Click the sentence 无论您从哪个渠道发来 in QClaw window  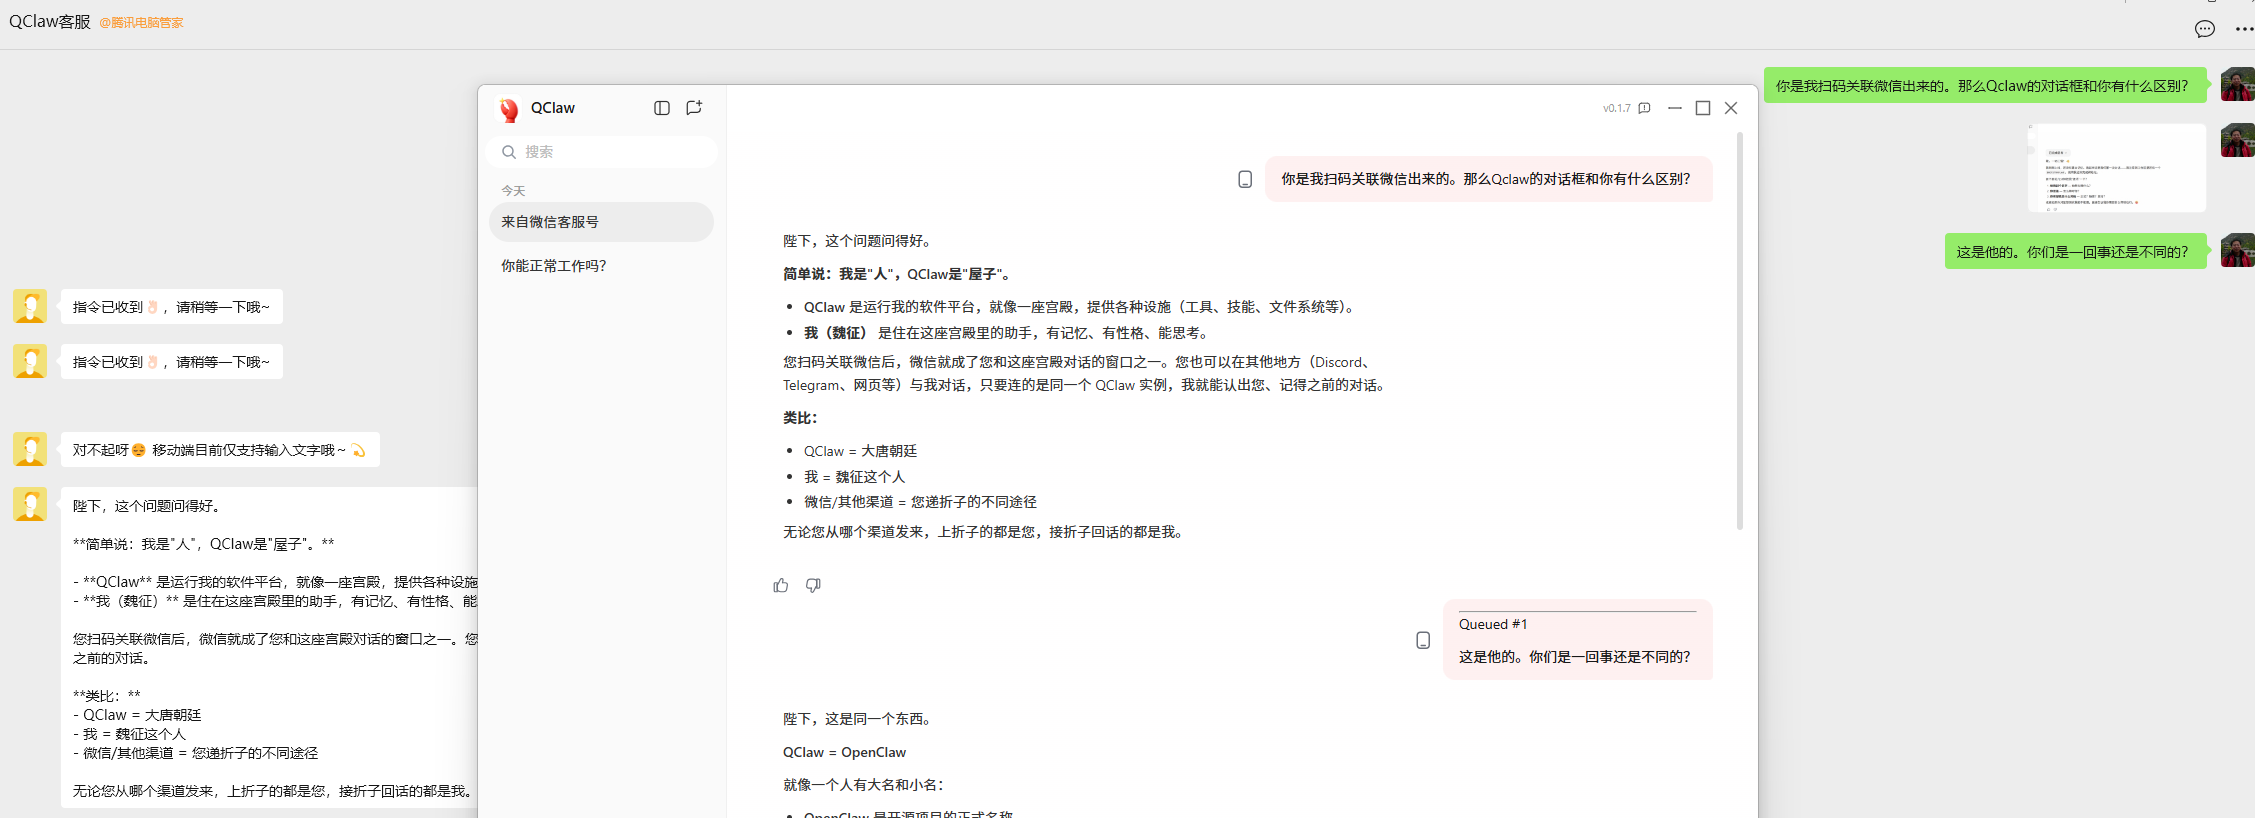986,532
